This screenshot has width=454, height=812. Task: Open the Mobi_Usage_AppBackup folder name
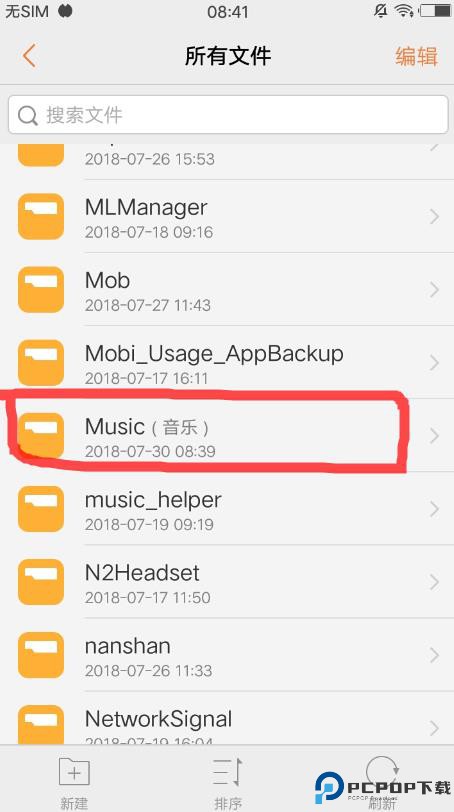[x=214, y=354]
